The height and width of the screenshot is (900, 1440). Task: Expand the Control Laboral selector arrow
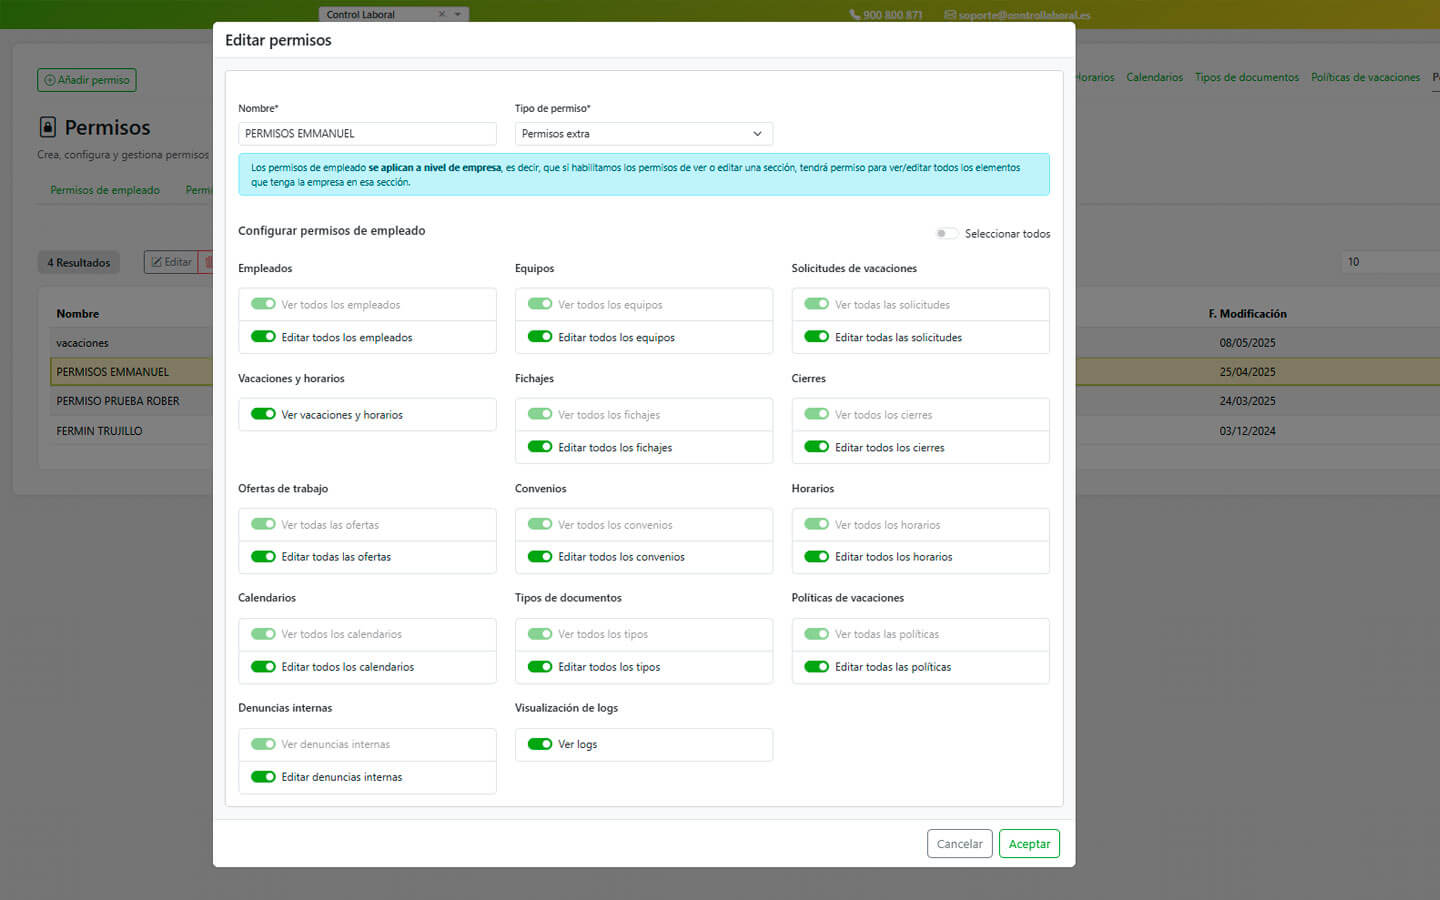click(458, 14)
